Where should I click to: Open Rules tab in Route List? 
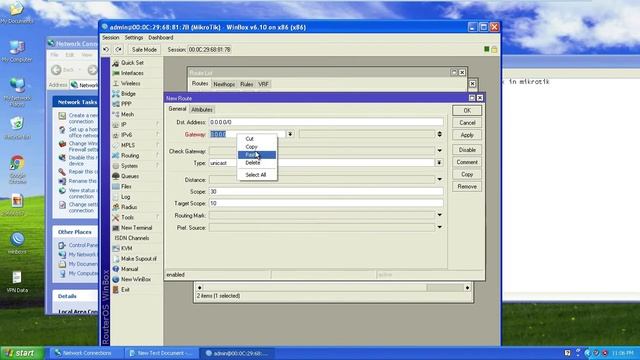pyautogui.click(x=247, y=84)
